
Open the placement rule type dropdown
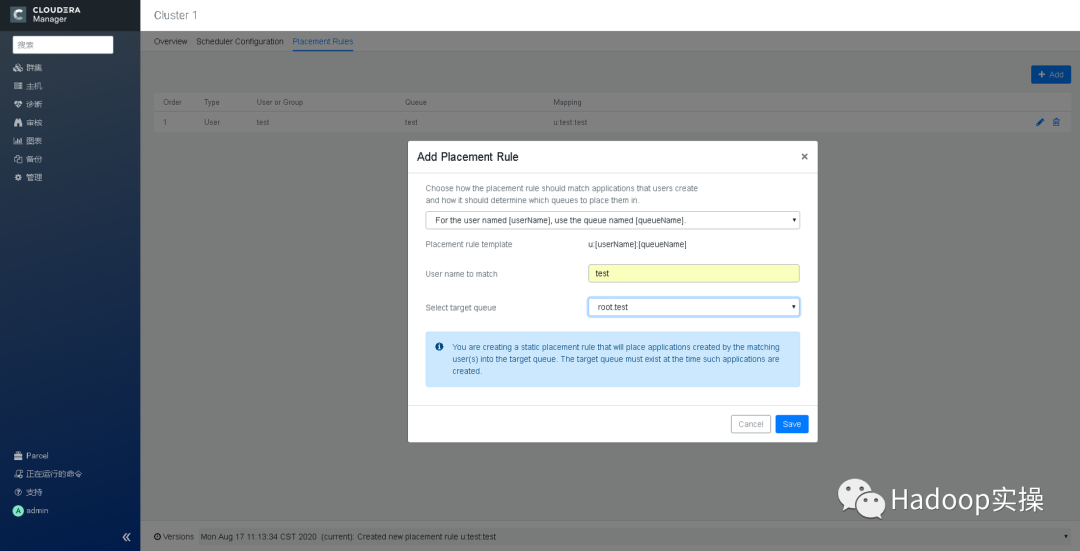(612, 220)
